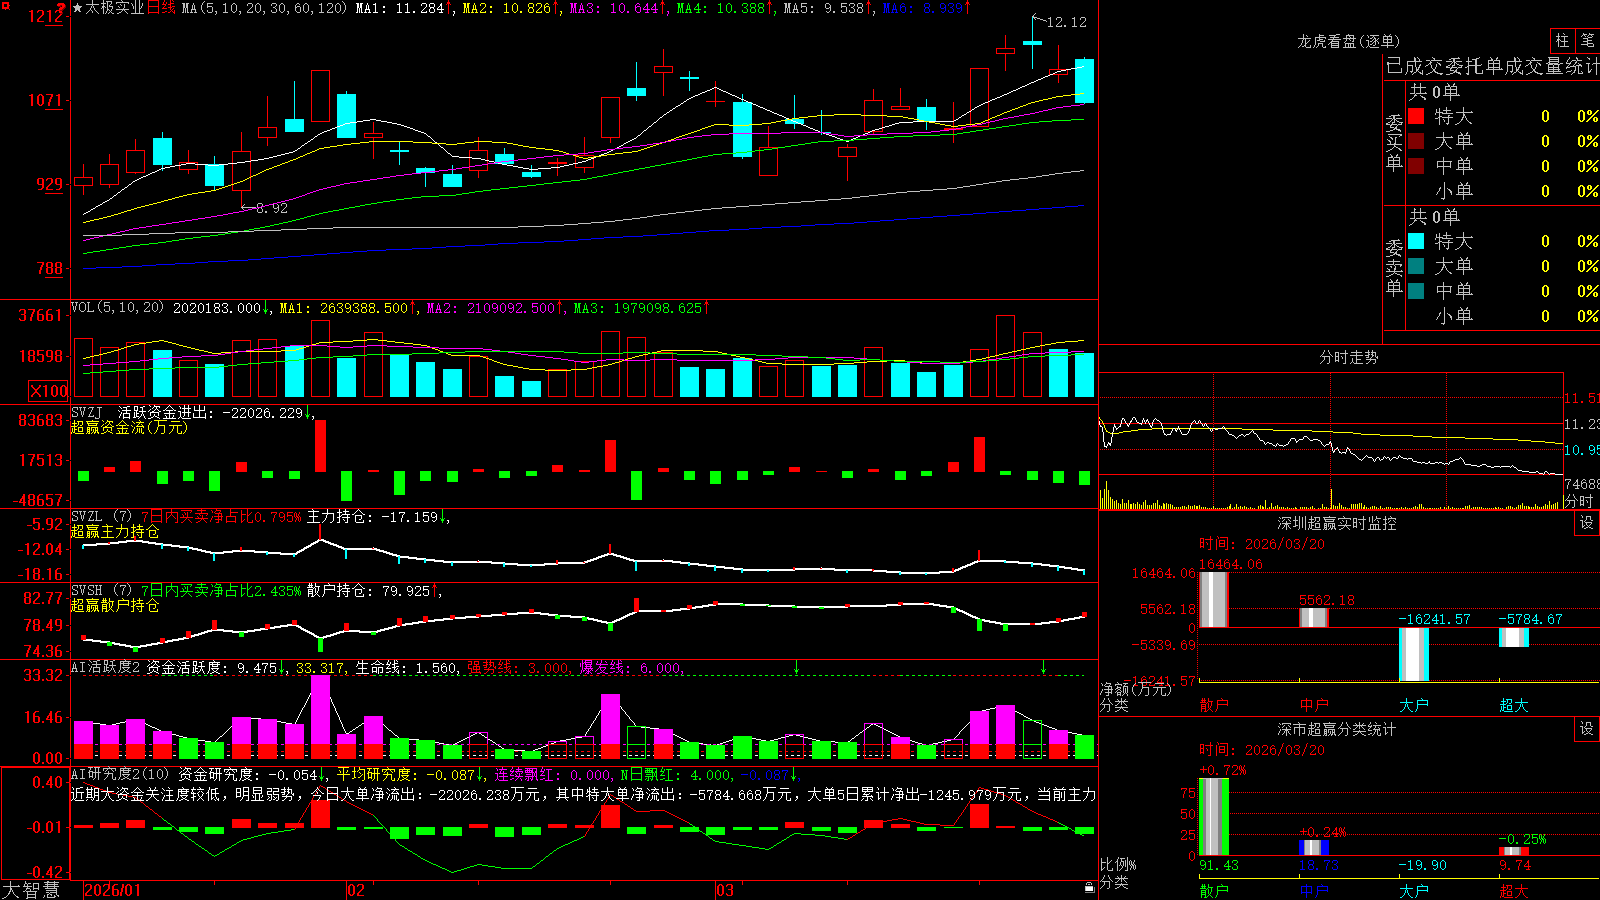Click the 超赢散户持仓 yellow label
Image resolution: width=1600 pixels, height=900 pixels.
tap(115, 605)
